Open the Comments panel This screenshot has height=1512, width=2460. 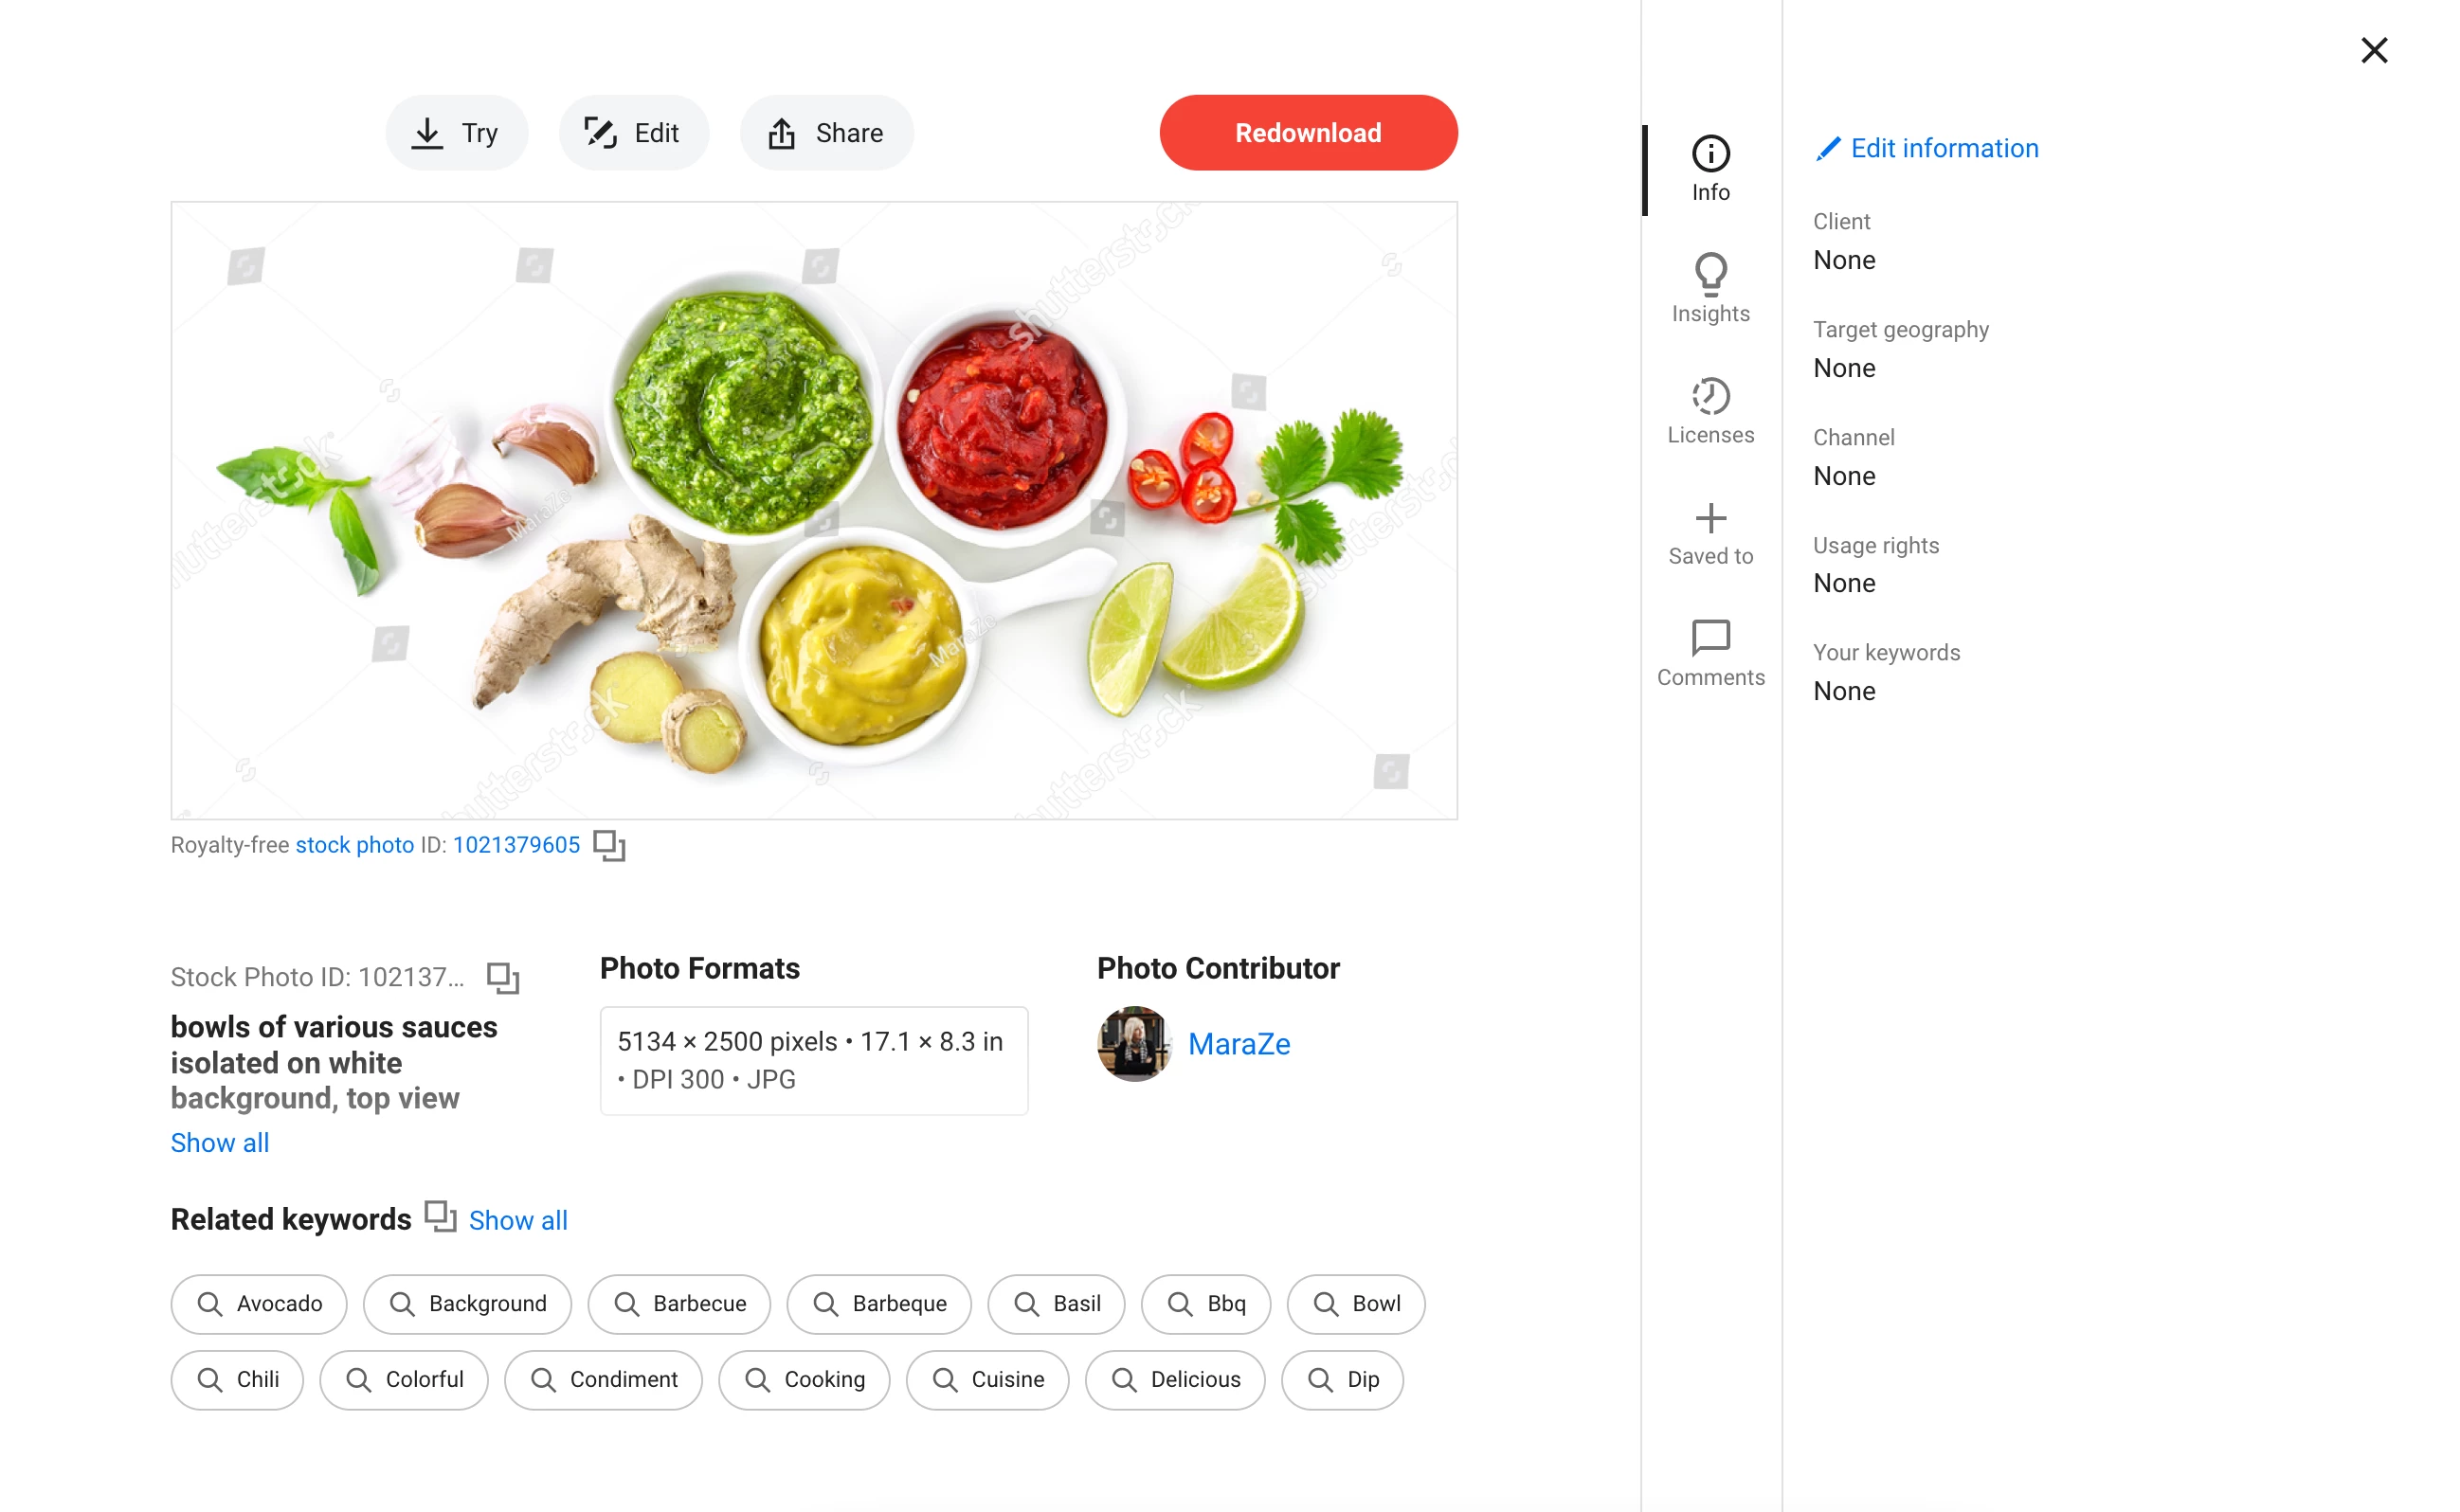click(x=1710, y=653)
